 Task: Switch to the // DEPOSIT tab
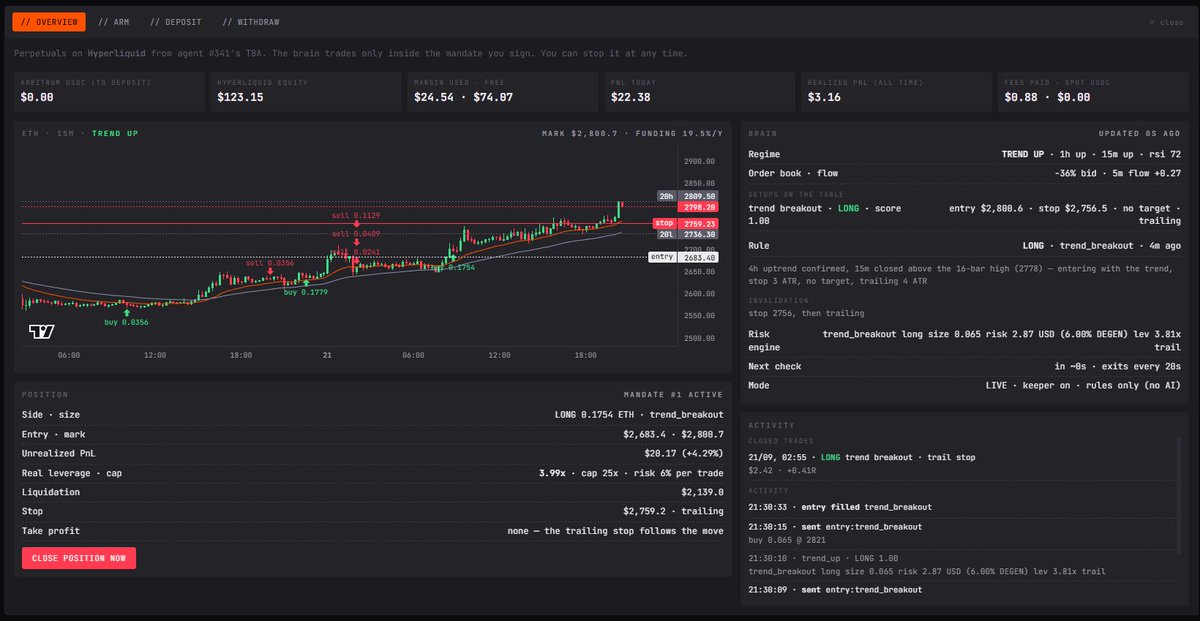pyautogui.click(x=176, y=21)
